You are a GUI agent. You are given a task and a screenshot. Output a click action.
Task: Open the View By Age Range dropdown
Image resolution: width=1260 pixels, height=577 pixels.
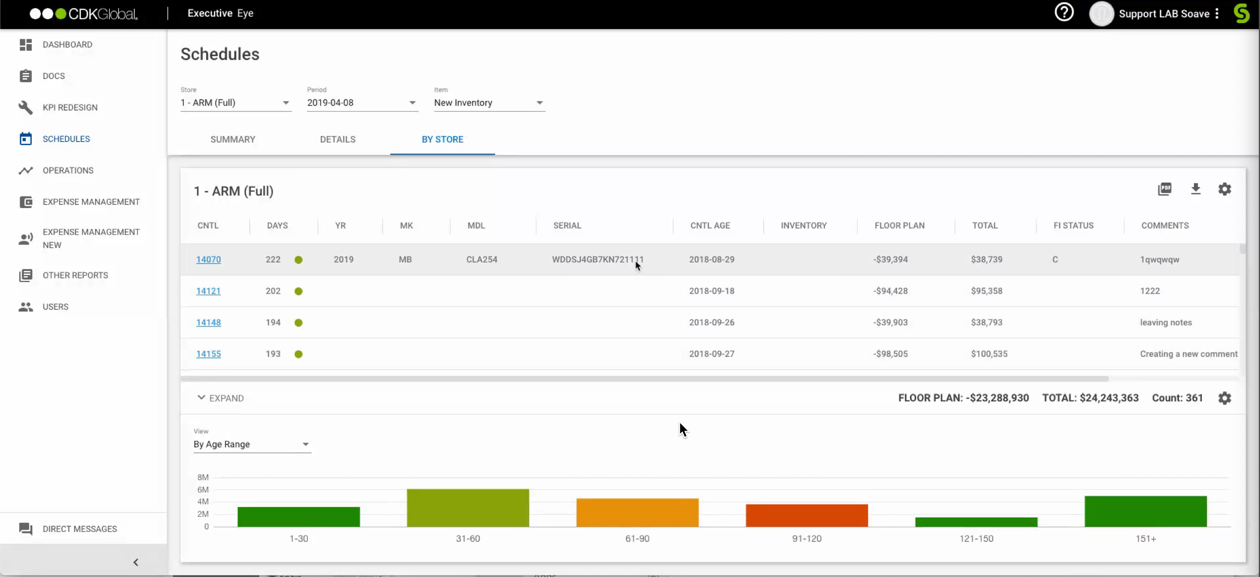pyautogui.click(x=251, y=444)
